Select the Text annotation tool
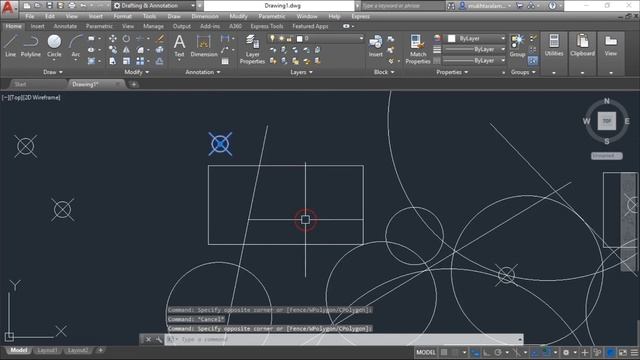Viewport: 640px width, 360px height. 179,45
